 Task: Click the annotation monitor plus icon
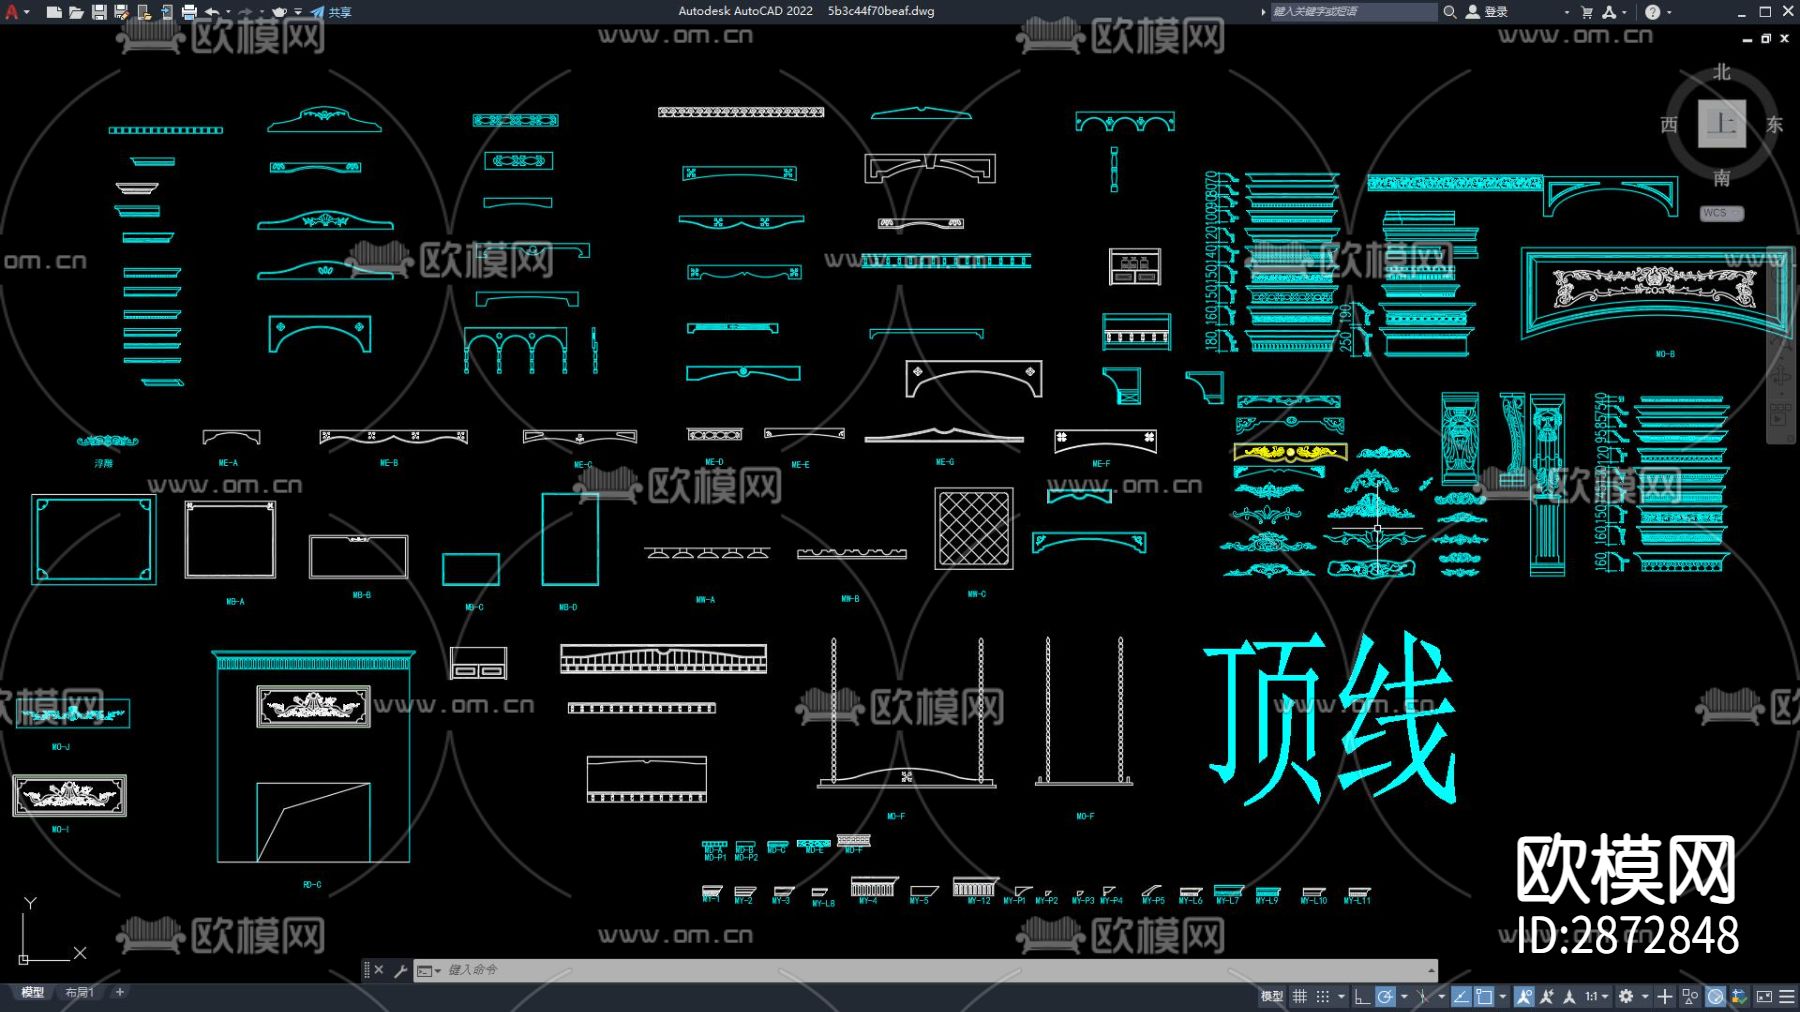(x=1665, y=996)
